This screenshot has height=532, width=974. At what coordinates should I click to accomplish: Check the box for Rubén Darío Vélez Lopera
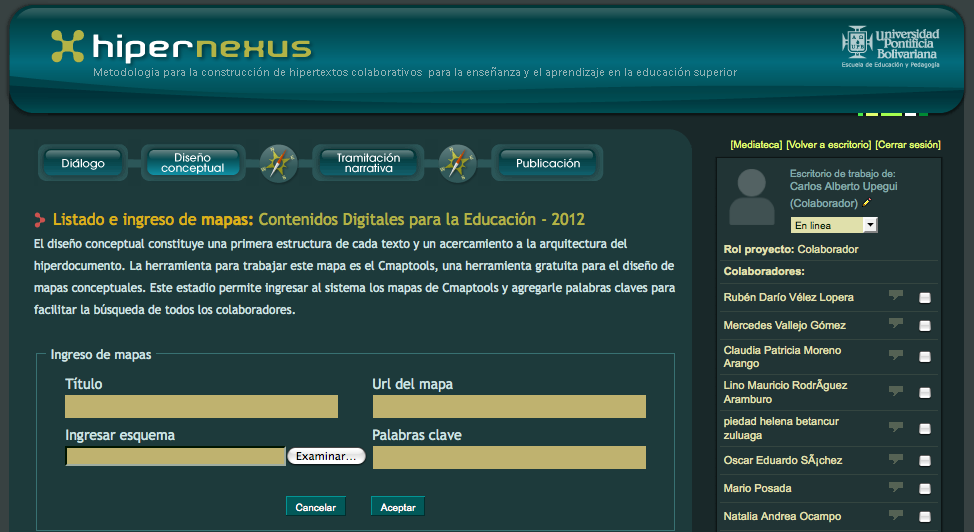[x=925, y=298]
